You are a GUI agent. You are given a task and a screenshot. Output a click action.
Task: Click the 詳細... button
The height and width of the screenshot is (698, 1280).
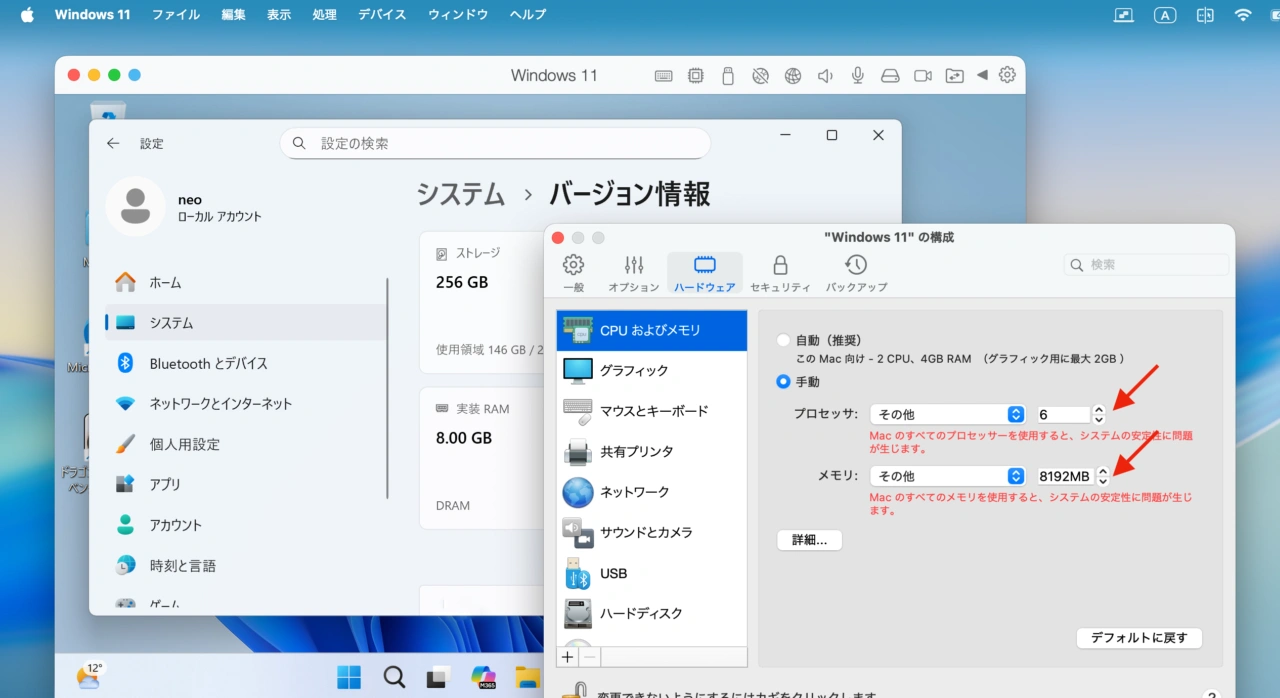809,539
